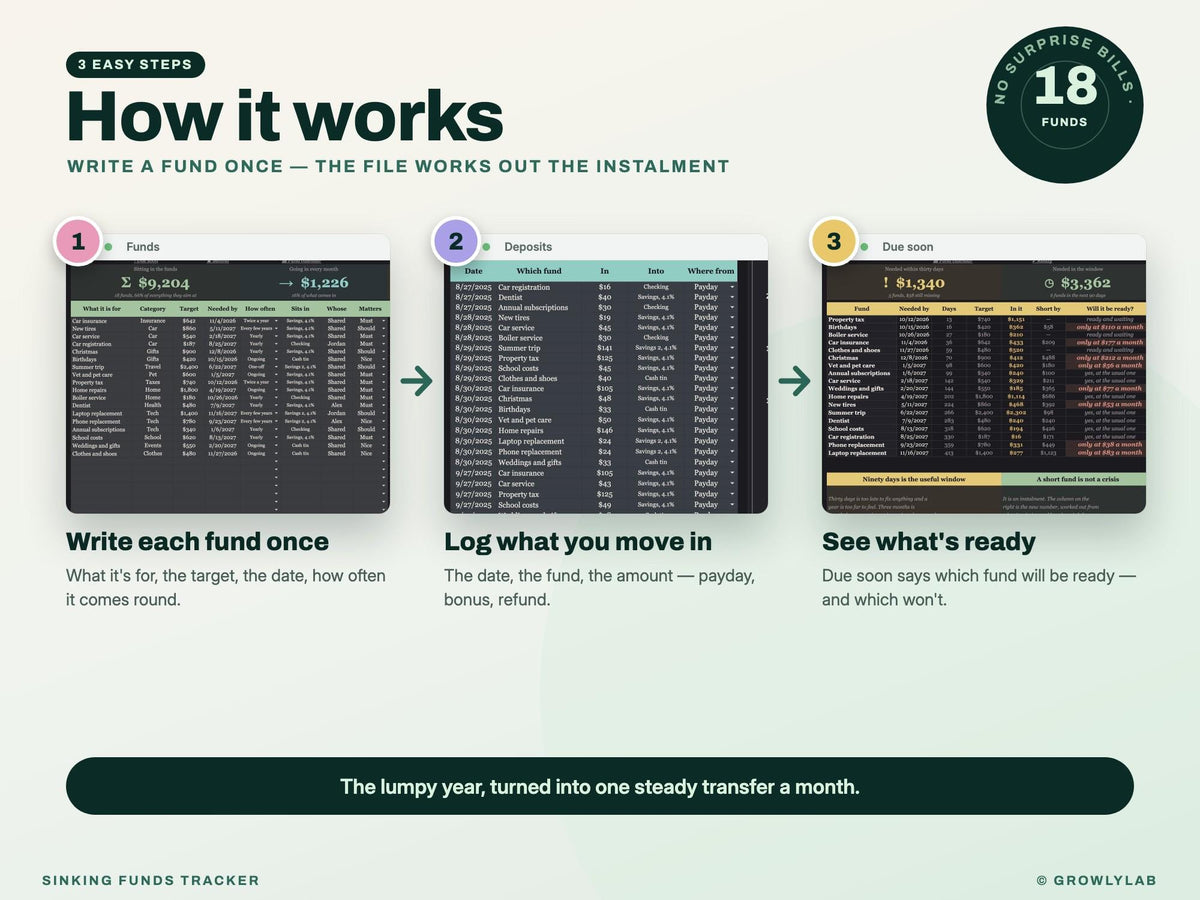This screenshot has width=1200, height=900.
Task: Click 'Write each fund once' step heading
Action: (x=197, y=541)
